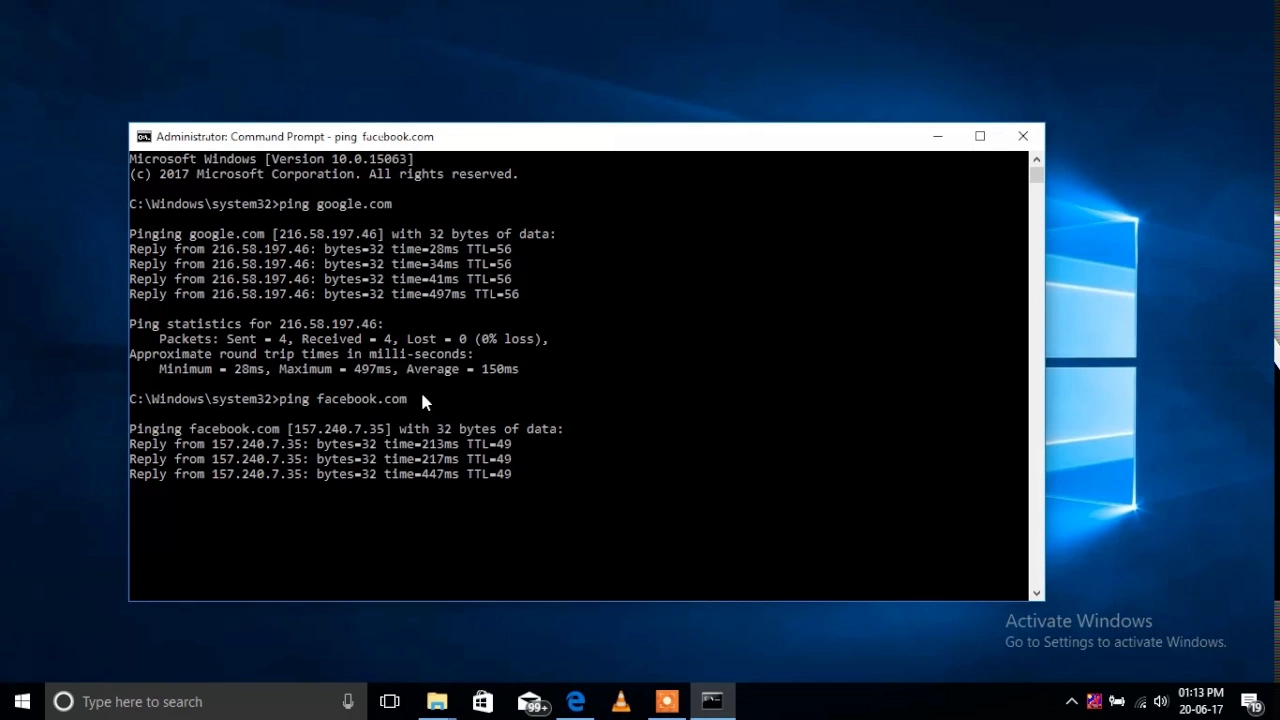The image size is (1280, 720).
Task: Click the Microsoft Corporation copyright line
Action: (x=323, y=174)
